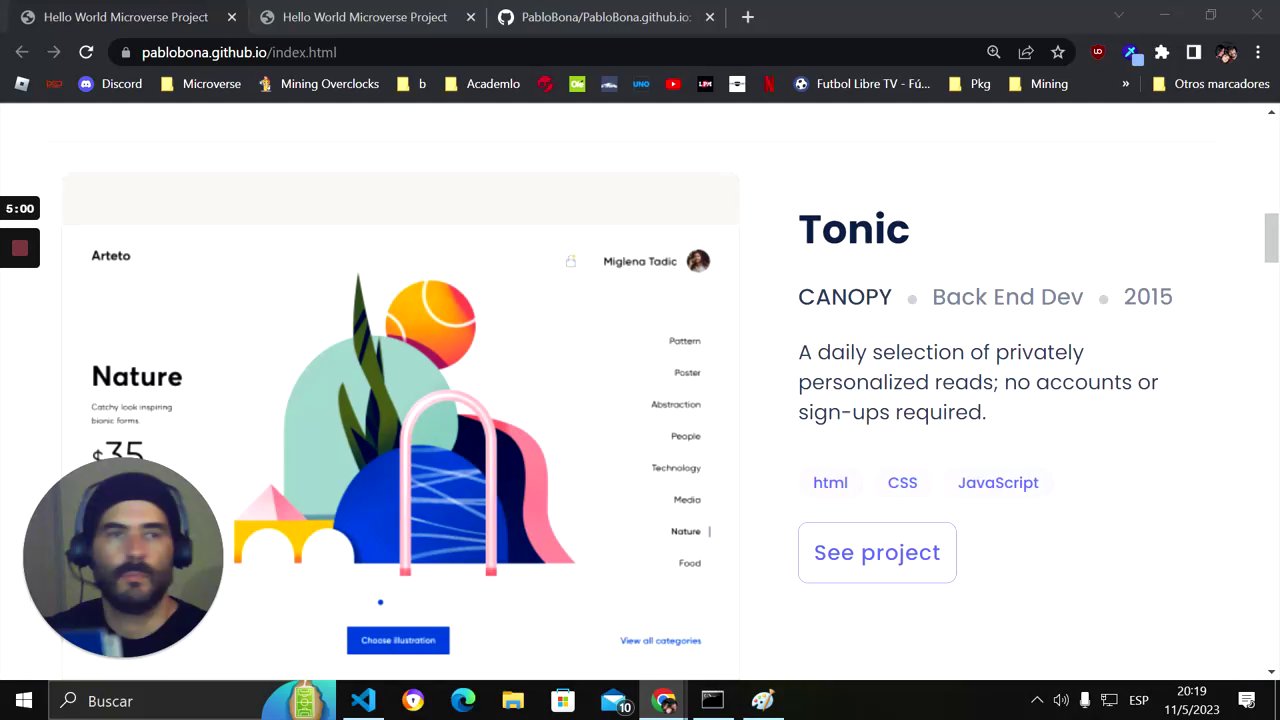
Task: Open a new tab with plus button
Action: pyautogui.click(x=748, y=17)
